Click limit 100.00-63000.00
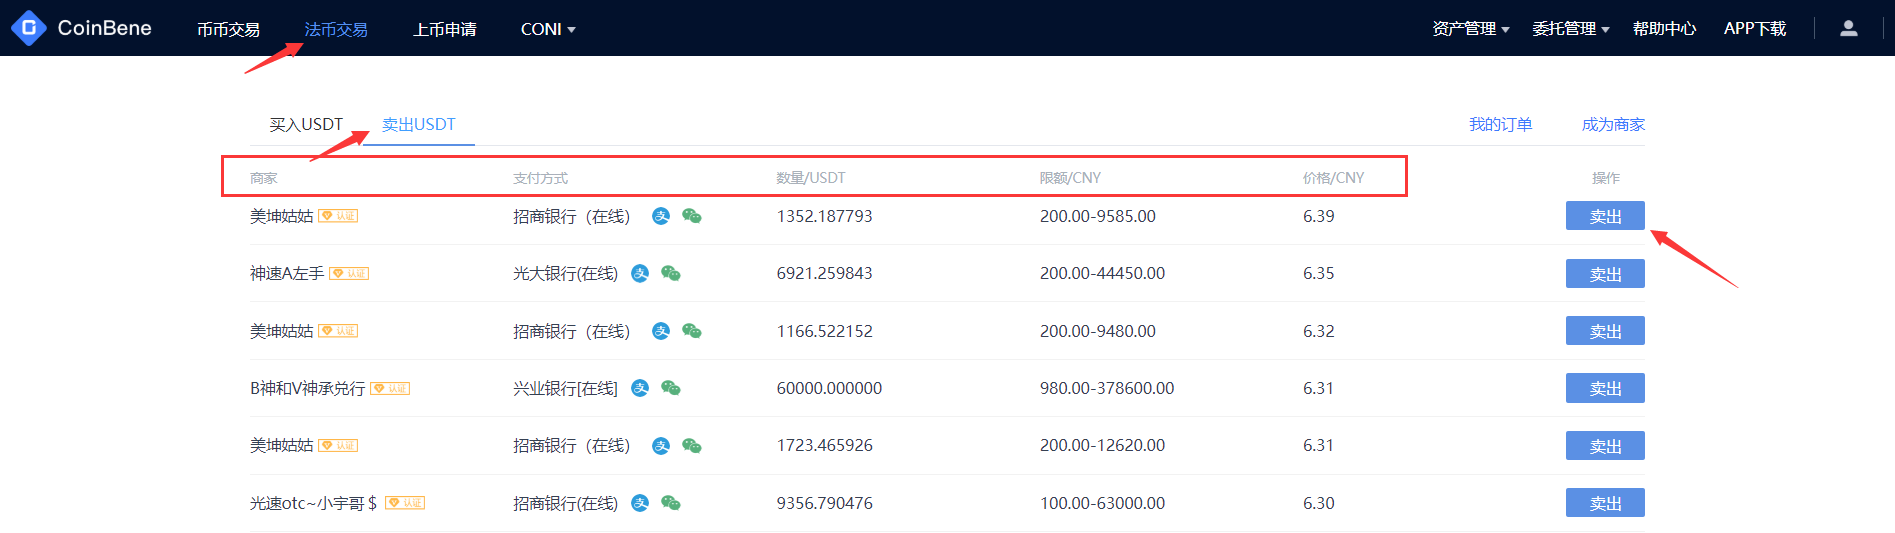Image resolution: width=1895 pixels, height=533 pixels. pyautogui.click(x=1102, y=503)
